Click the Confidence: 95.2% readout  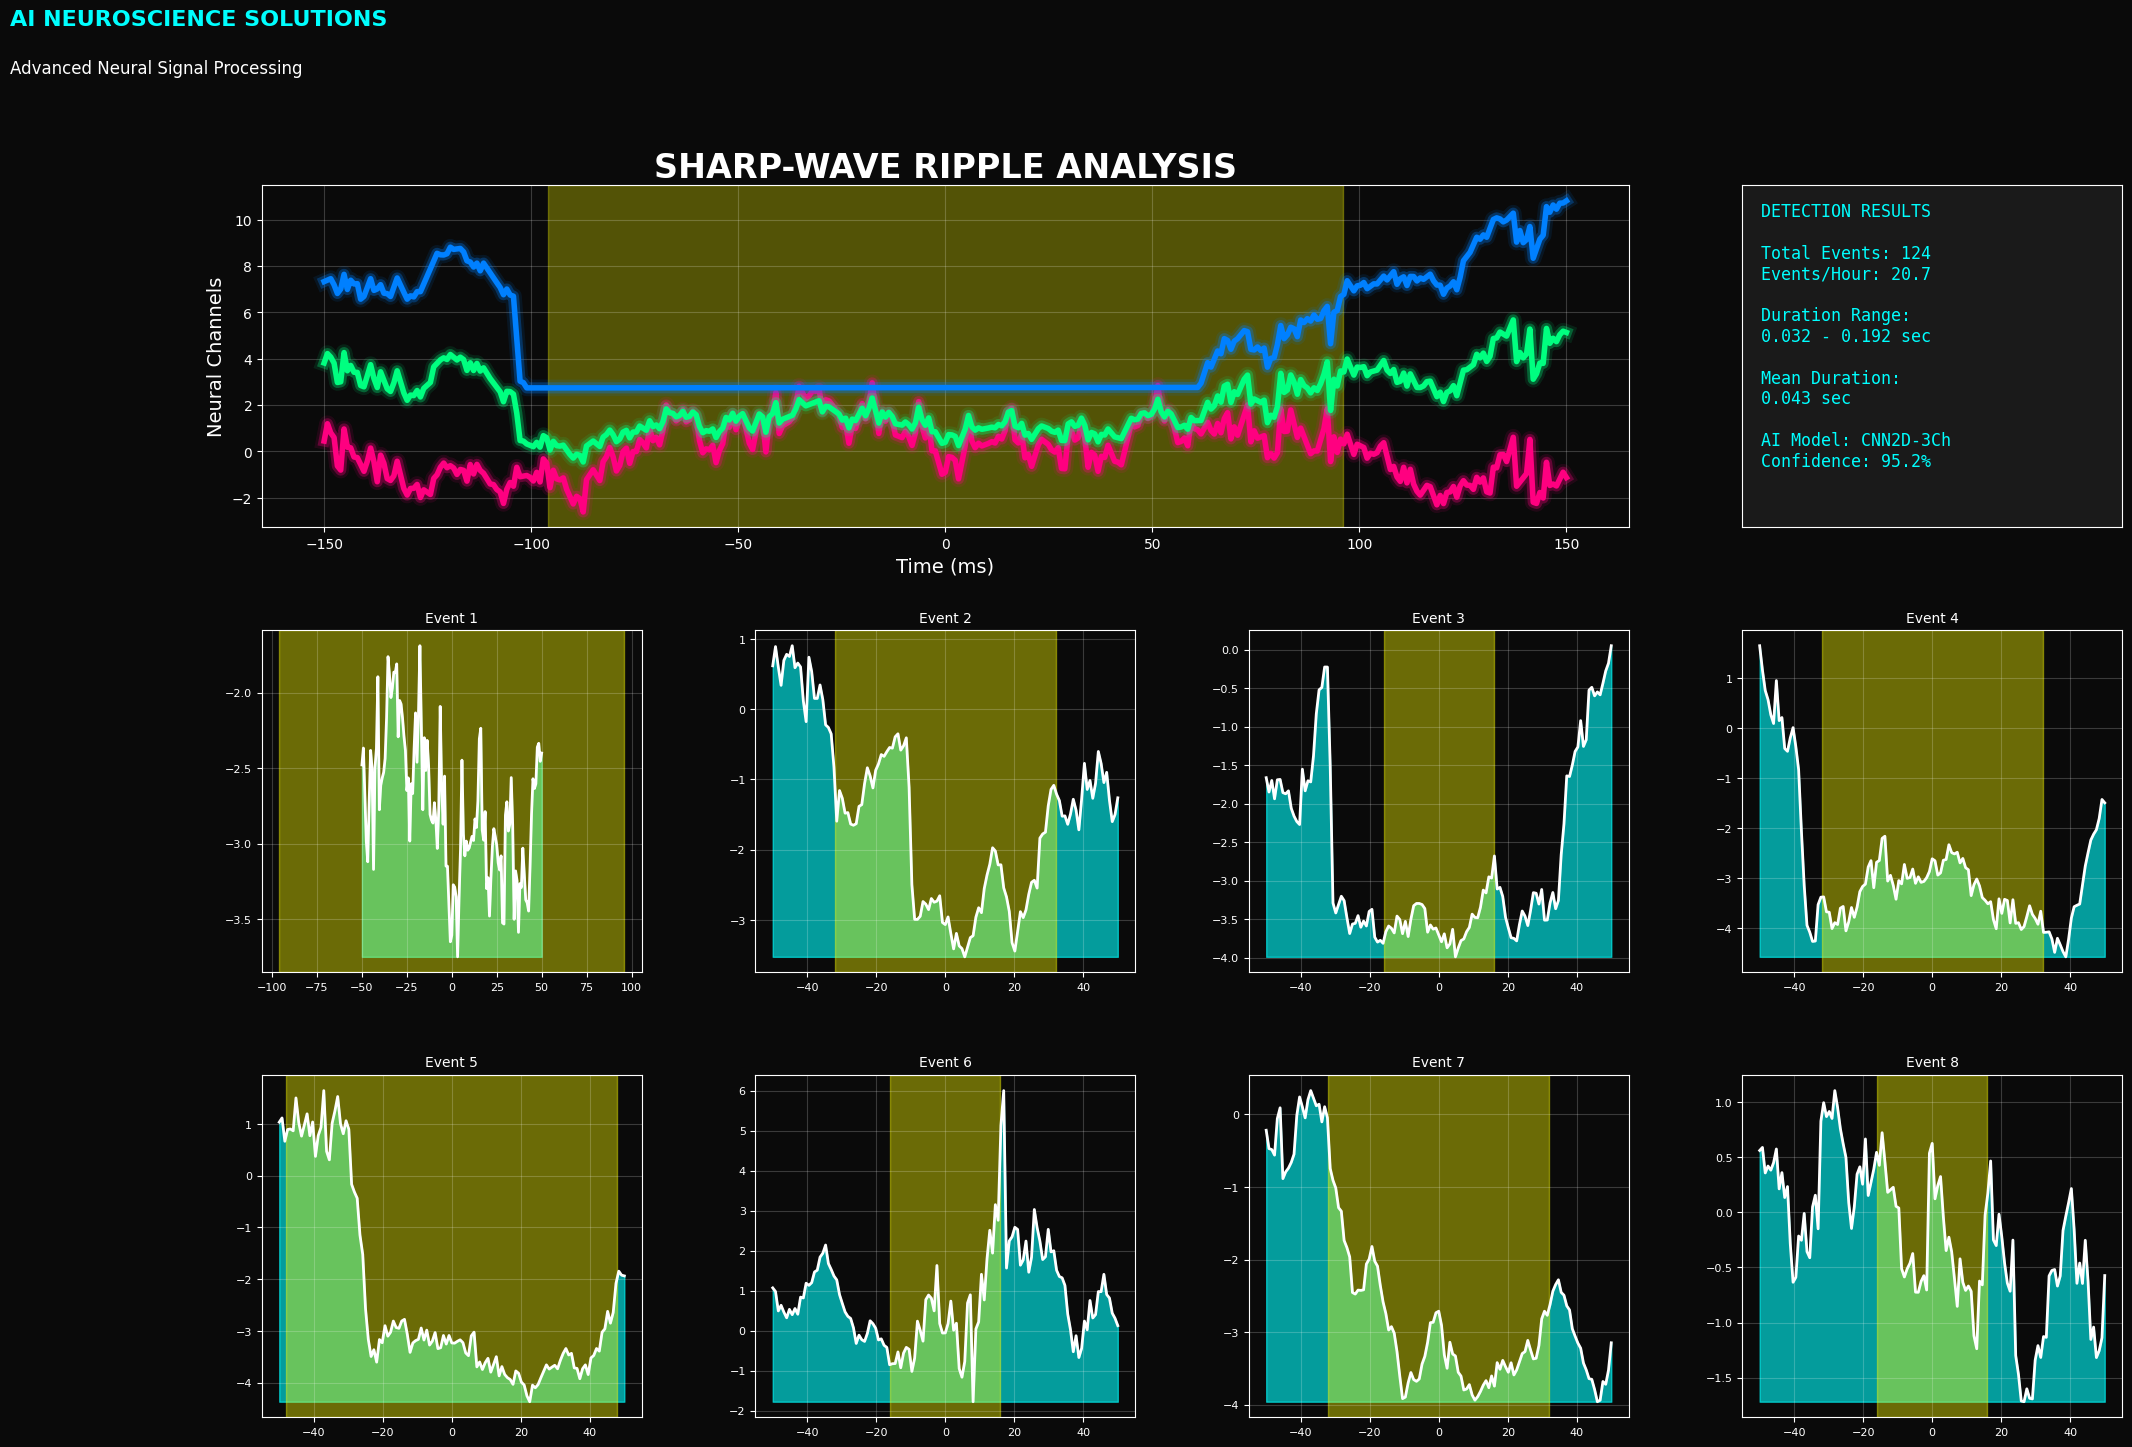[1845, 461]
